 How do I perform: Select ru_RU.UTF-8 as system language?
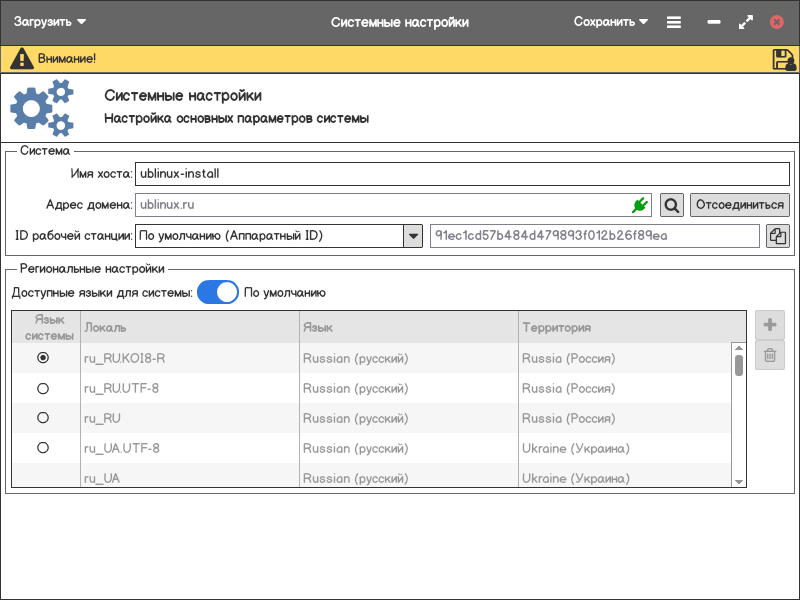[x=43, y=388]
